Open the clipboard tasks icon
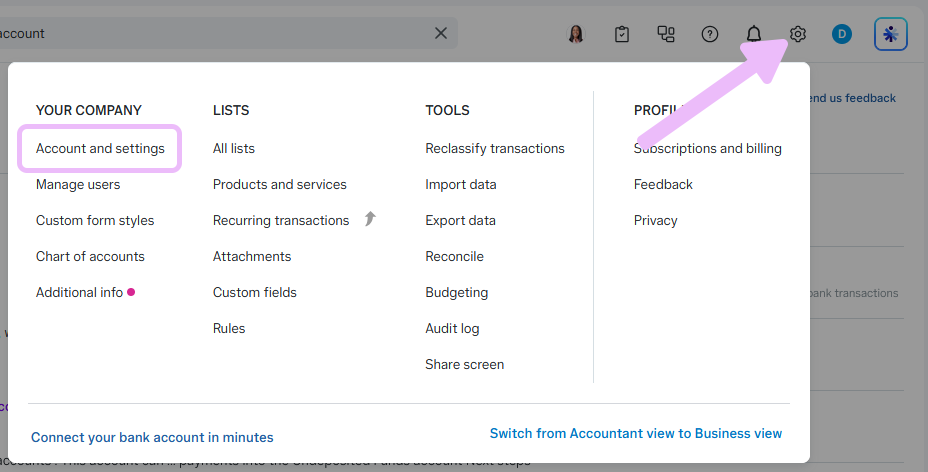This screenshot has width=928, height=472. (621, 34)
